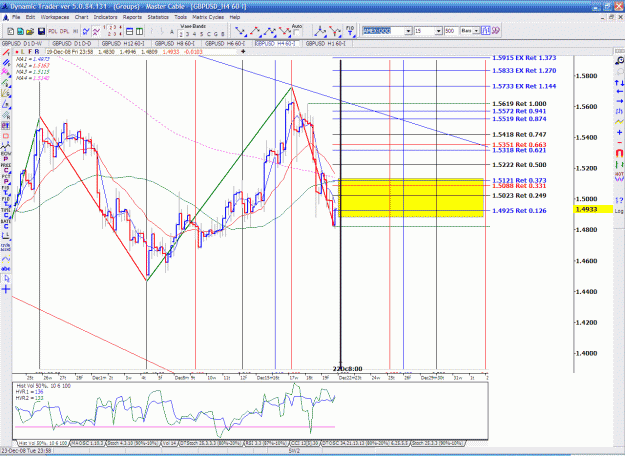
Task: Click the red trendline drawing tool
Action: click(x=6, y=52)
